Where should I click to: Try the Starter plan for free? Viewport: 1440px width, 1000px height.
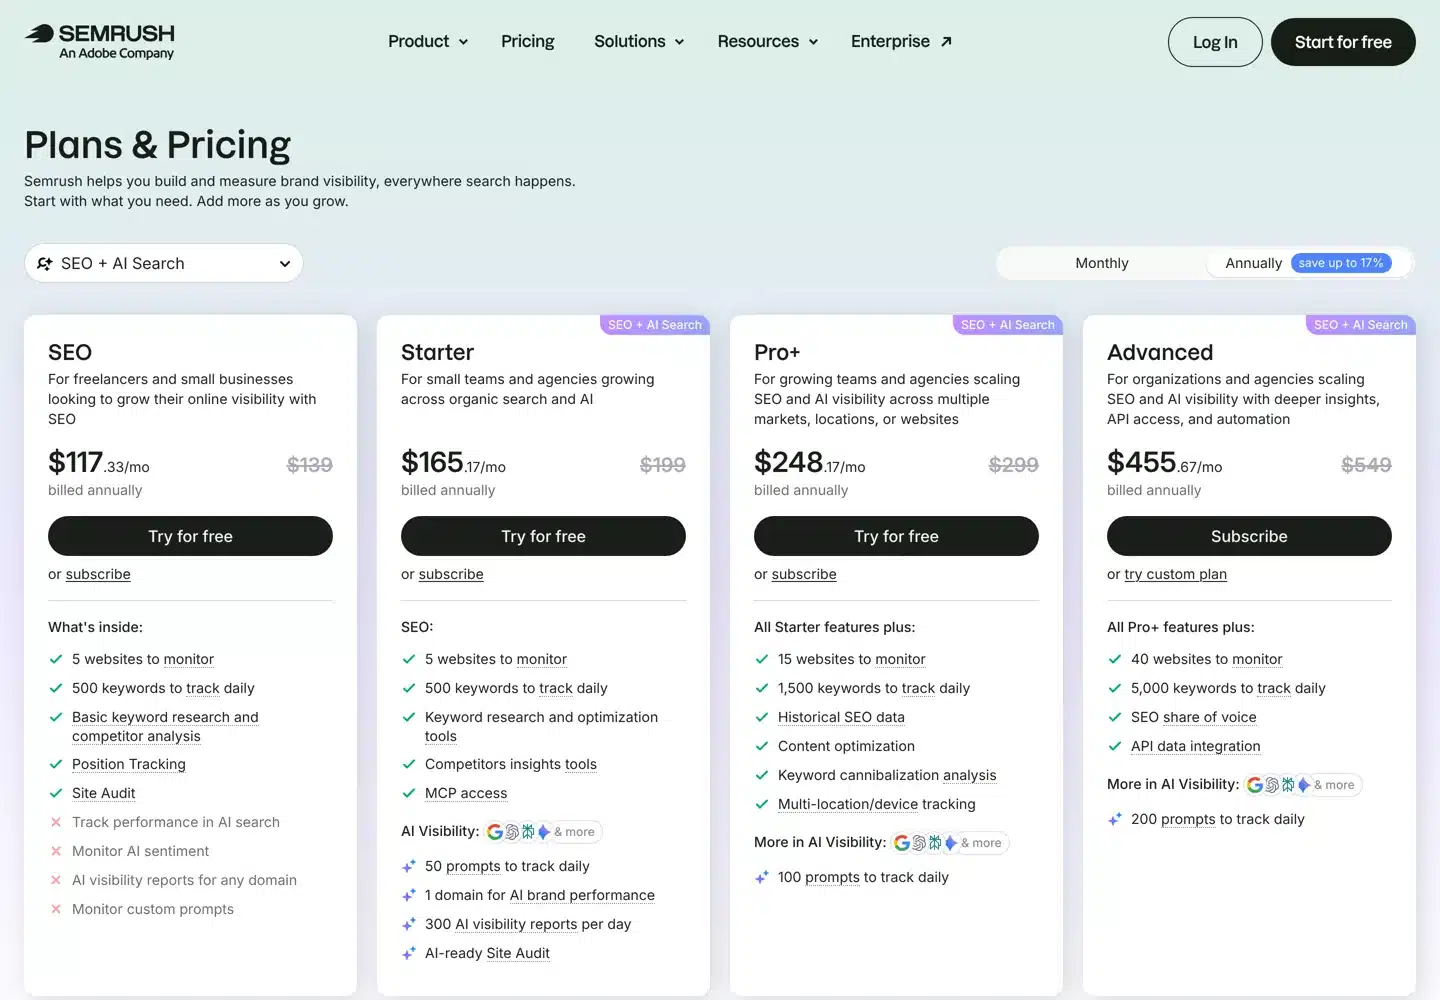(x=543, y=536)
